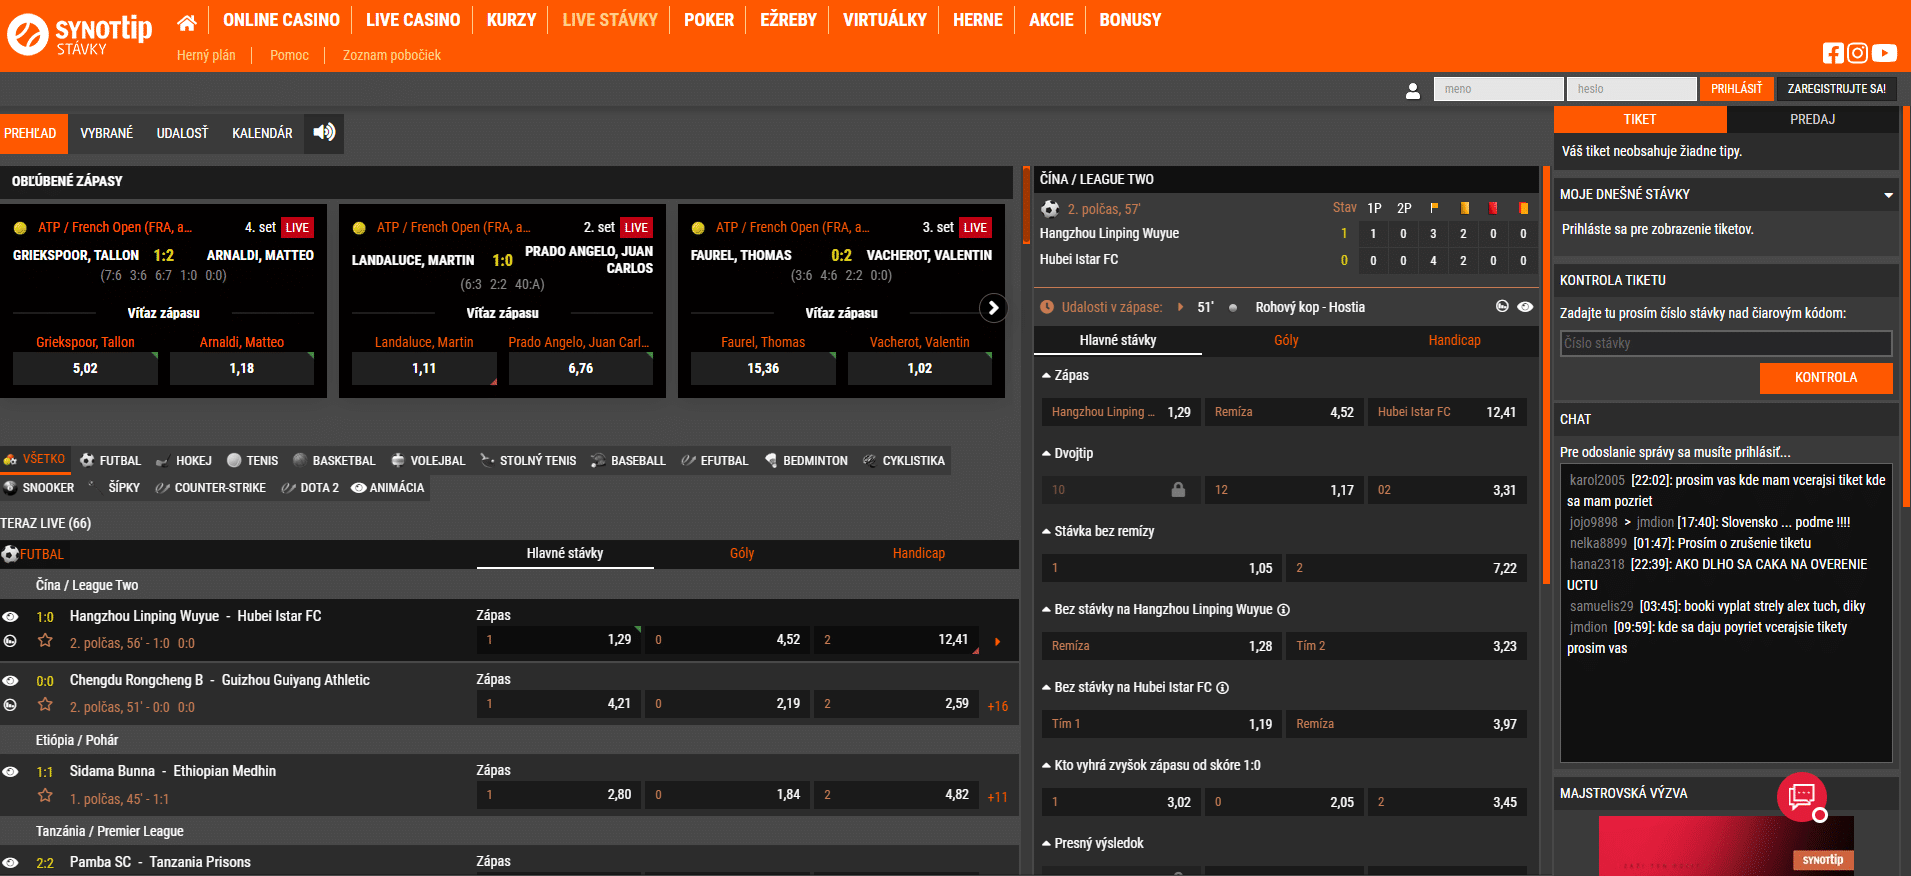Open Synottip YouTube channel

coord(1884,53)
